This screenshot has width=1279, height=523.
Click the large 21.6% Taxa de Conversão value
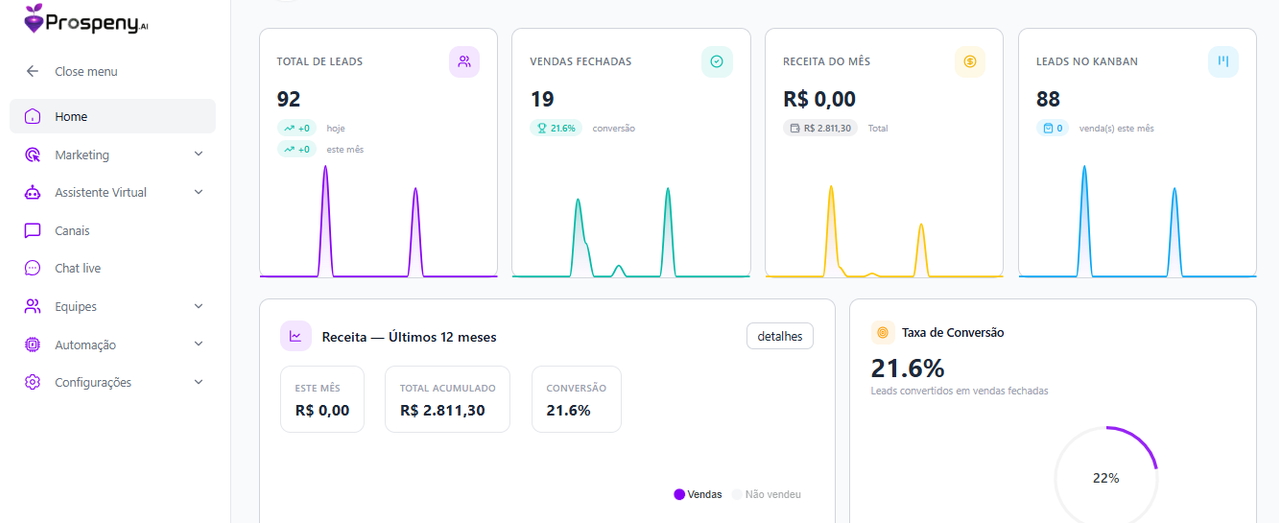coord(908,368)
